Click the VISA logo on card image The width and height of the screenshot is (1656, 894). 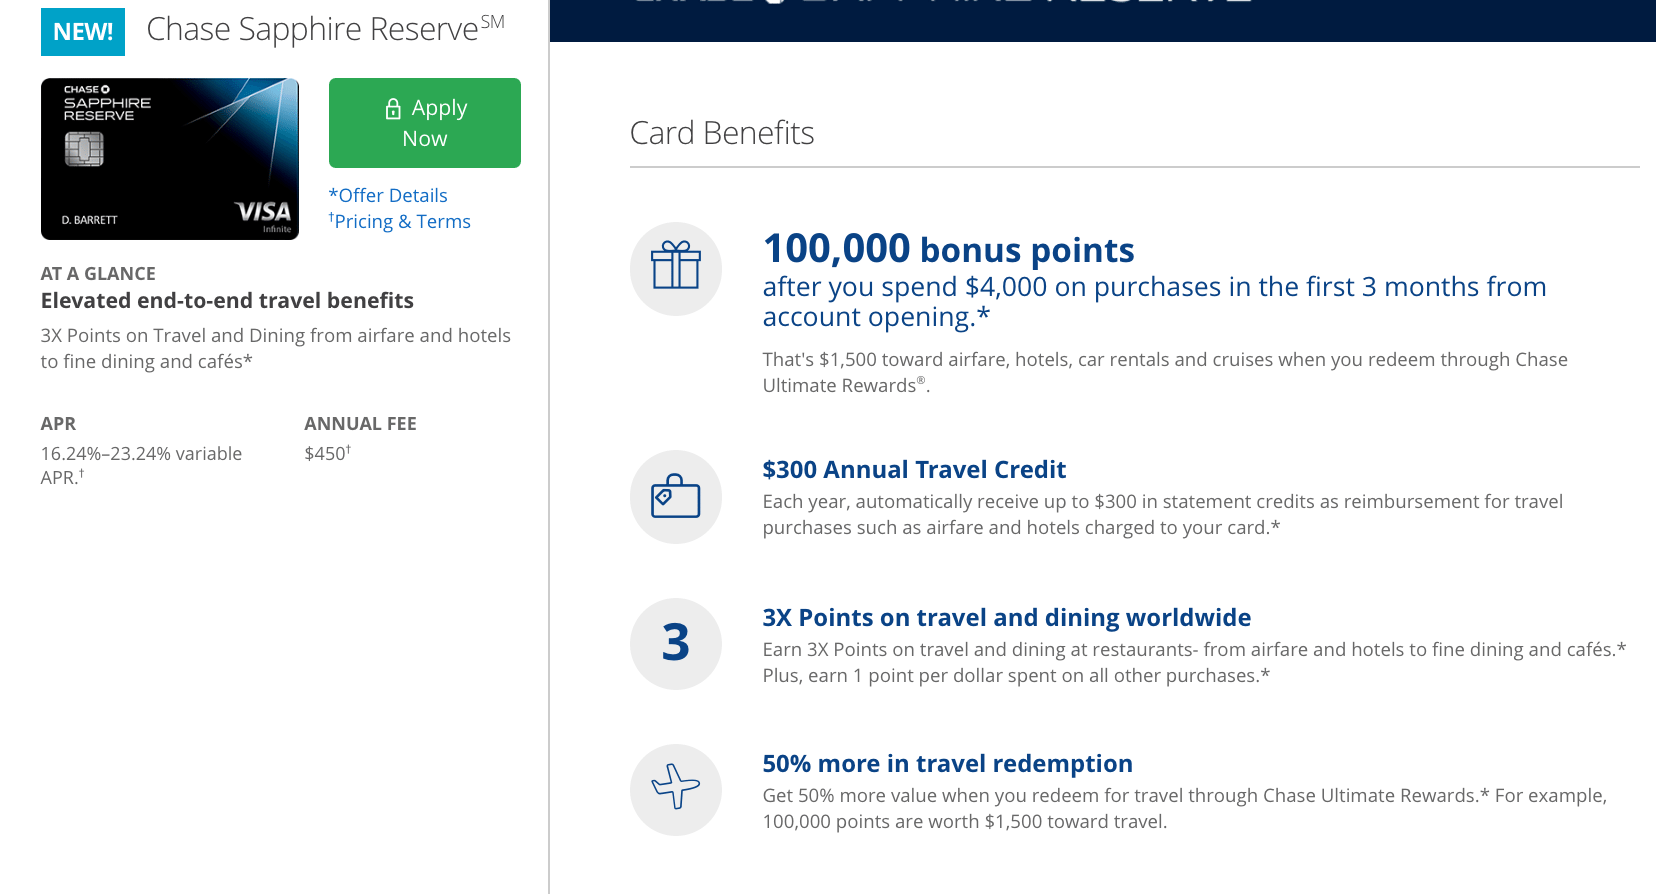click(x=263, y=211)
